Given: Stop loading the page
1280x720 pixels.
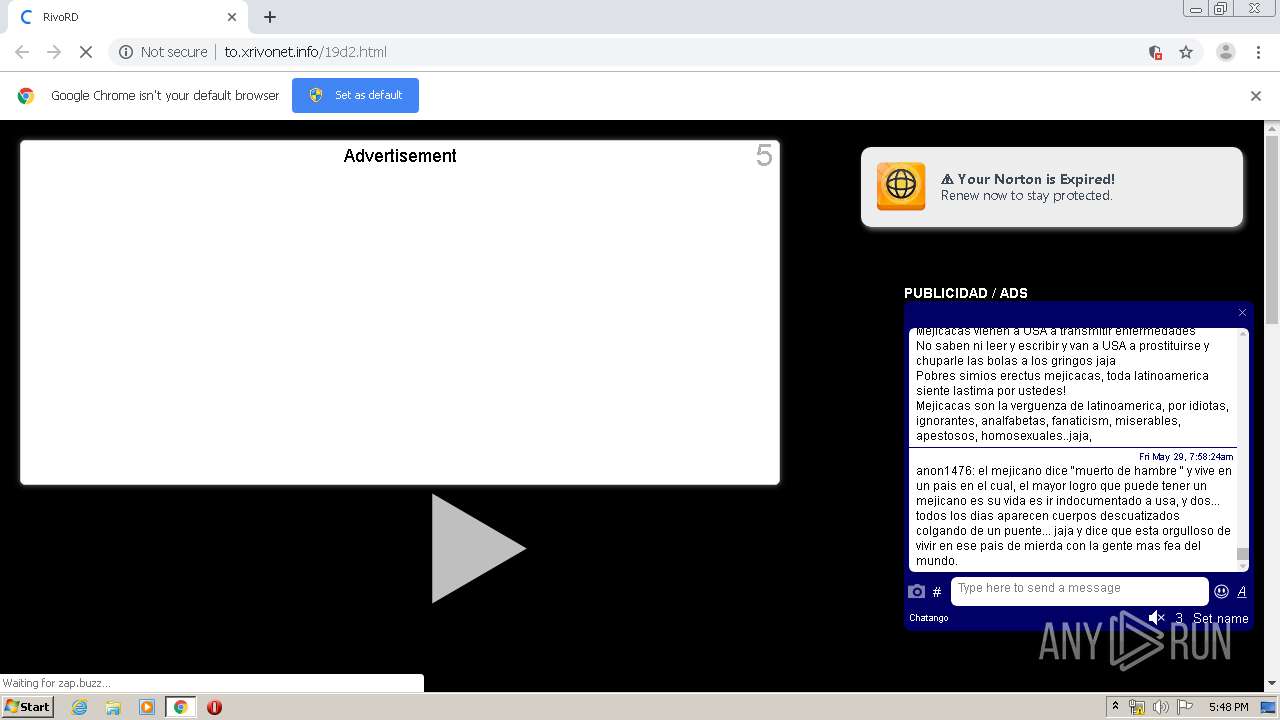Looking at the screenshot, I should coord(86,52).
